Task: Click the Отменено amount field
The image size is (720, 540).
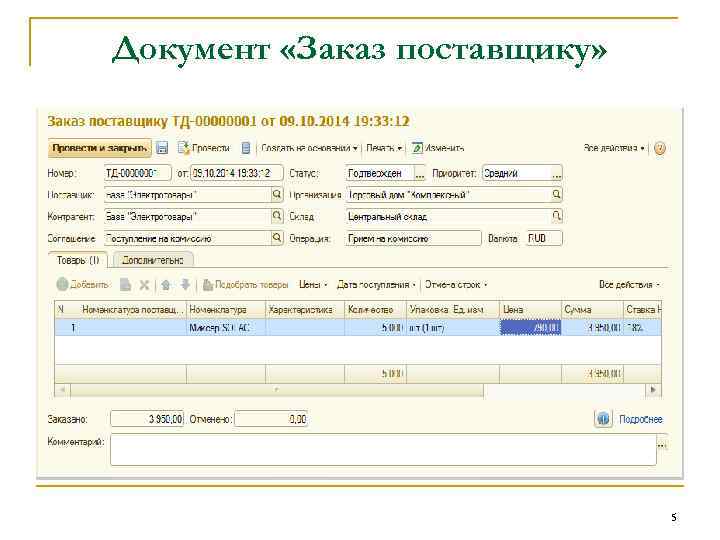Action: [x=271, y=419]
